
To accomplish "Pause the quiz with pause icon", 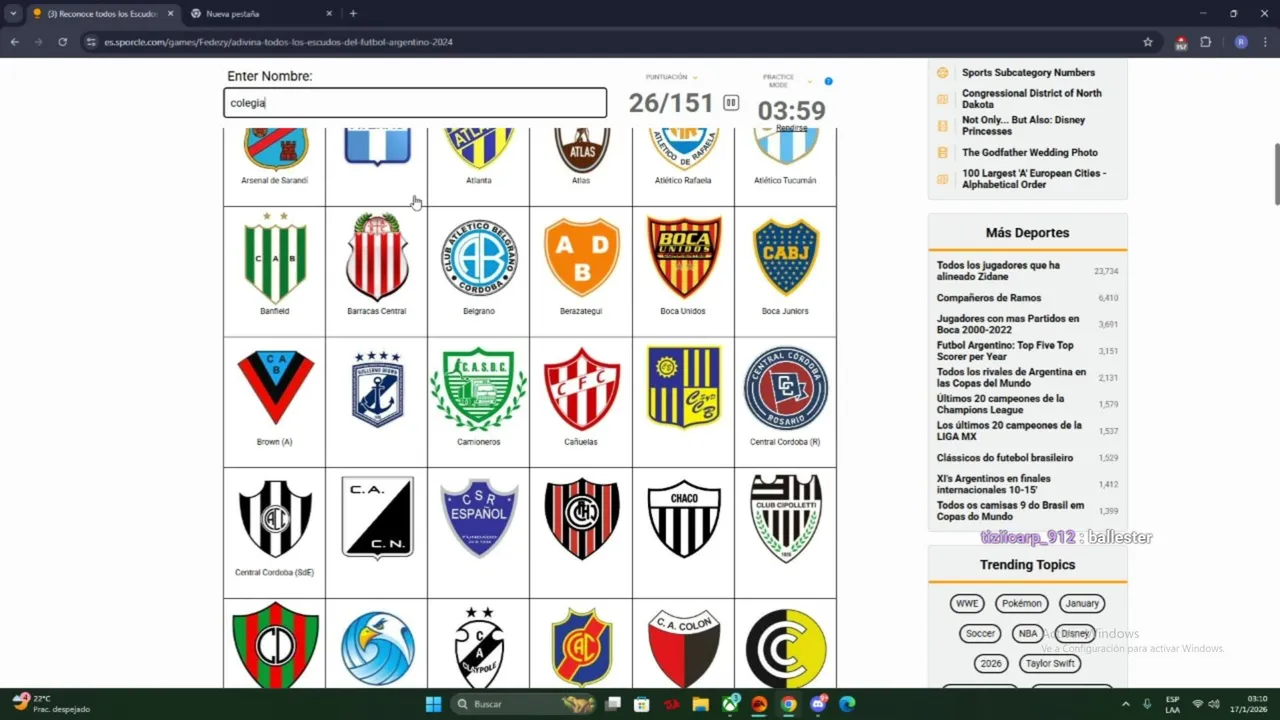I will coord(731,103).
